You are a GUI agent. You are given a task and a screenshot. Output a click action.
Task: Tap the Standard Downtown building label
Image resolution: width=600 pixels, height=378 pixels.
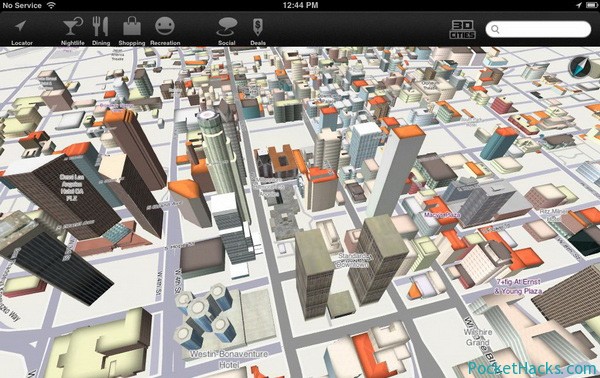[x=353, y=260]
